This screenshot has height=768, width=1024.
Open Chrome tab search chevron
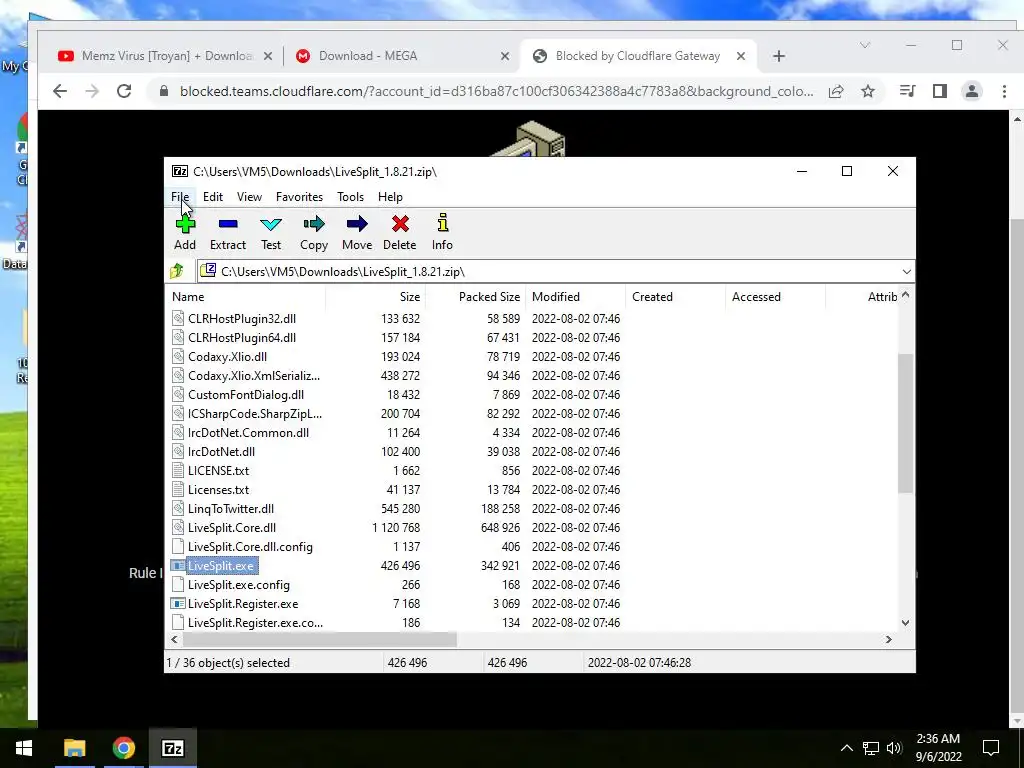click(x=865, y=45)
